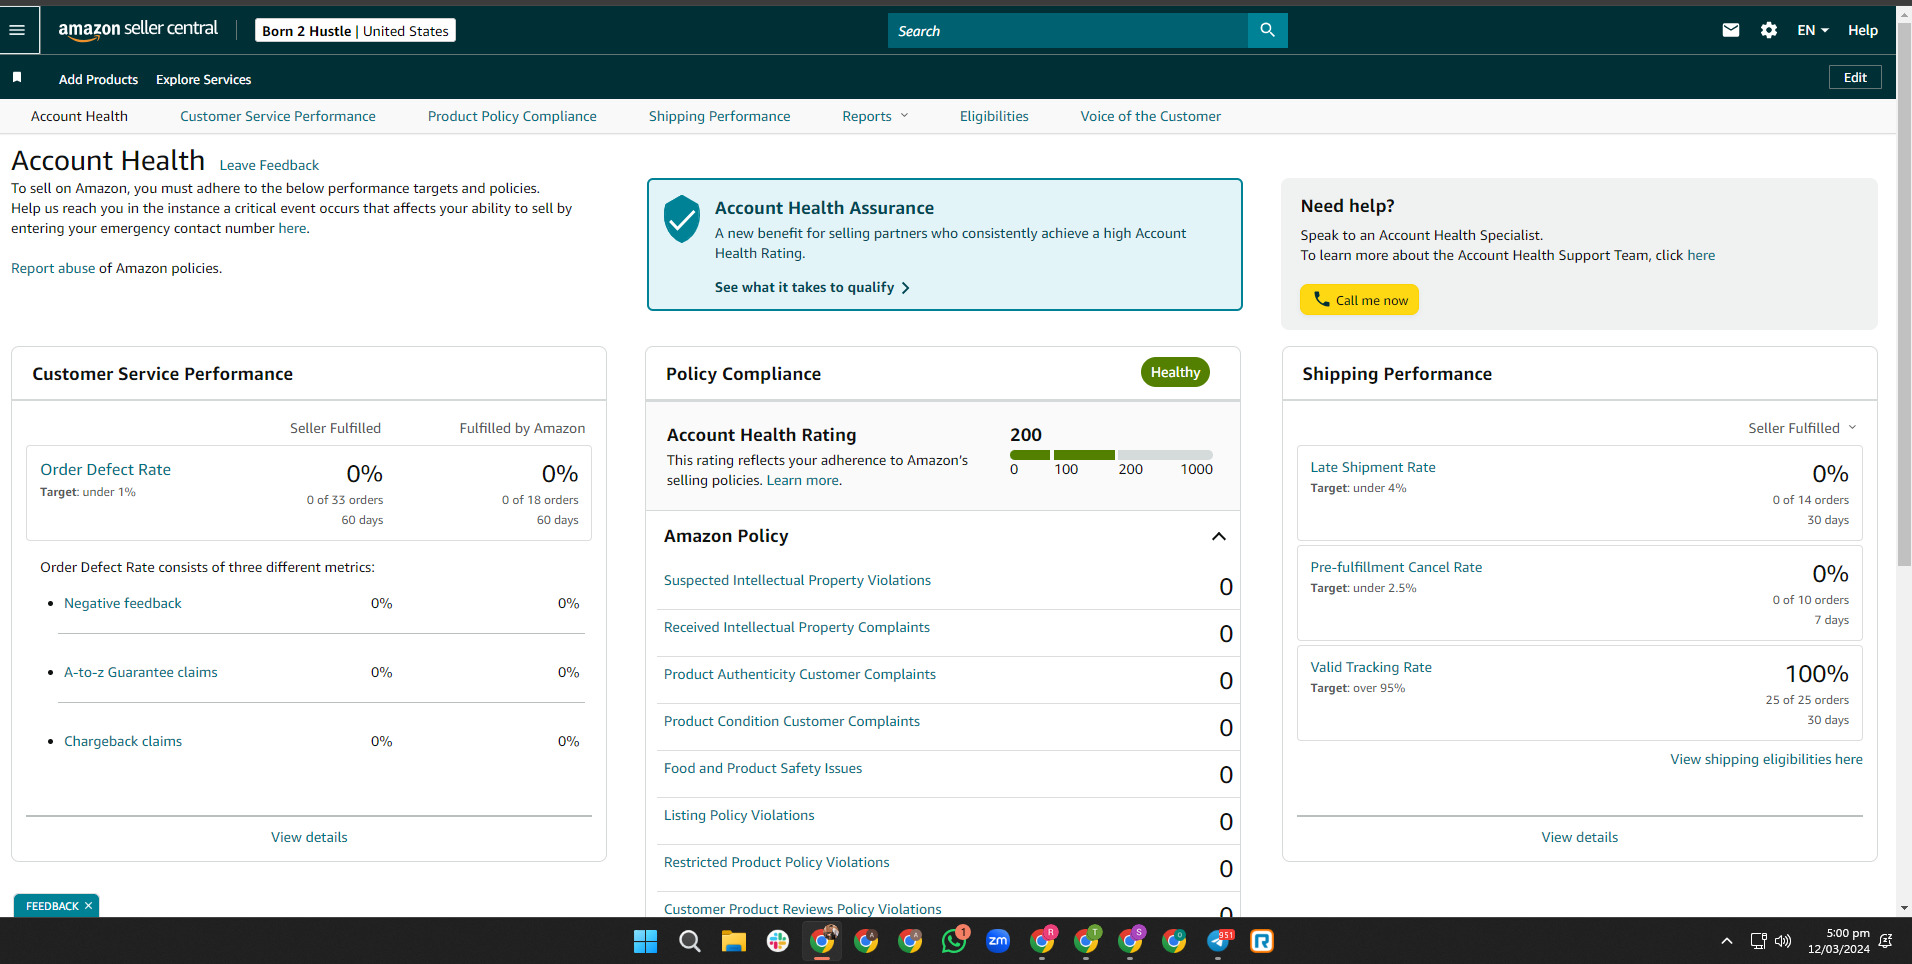This screenshot has height=964, width=1912.
Task: Open Slack from the taskbar
Action: 777,941
